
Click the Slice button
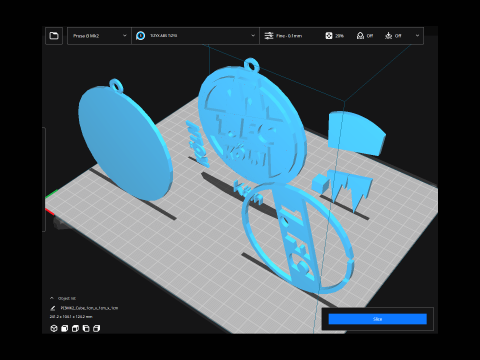coord(377,319)
